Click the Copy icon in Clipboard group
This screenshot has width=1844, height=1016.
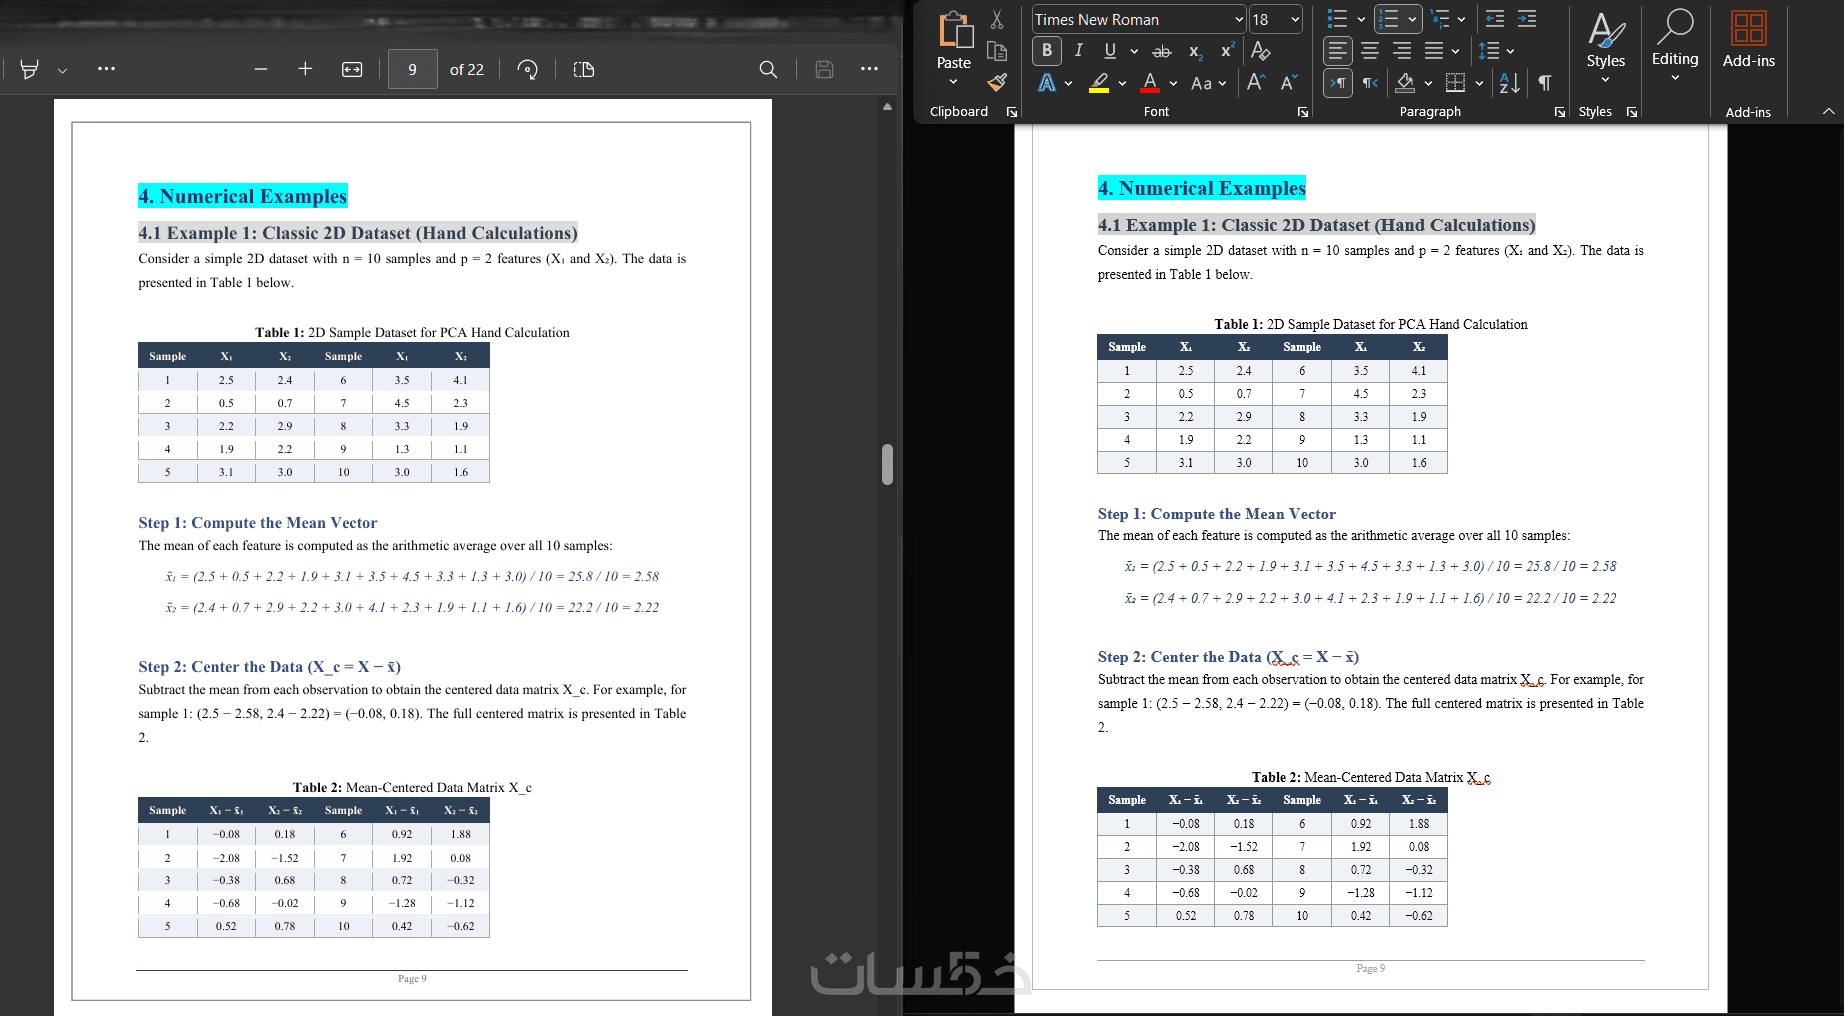click(997, 51)
